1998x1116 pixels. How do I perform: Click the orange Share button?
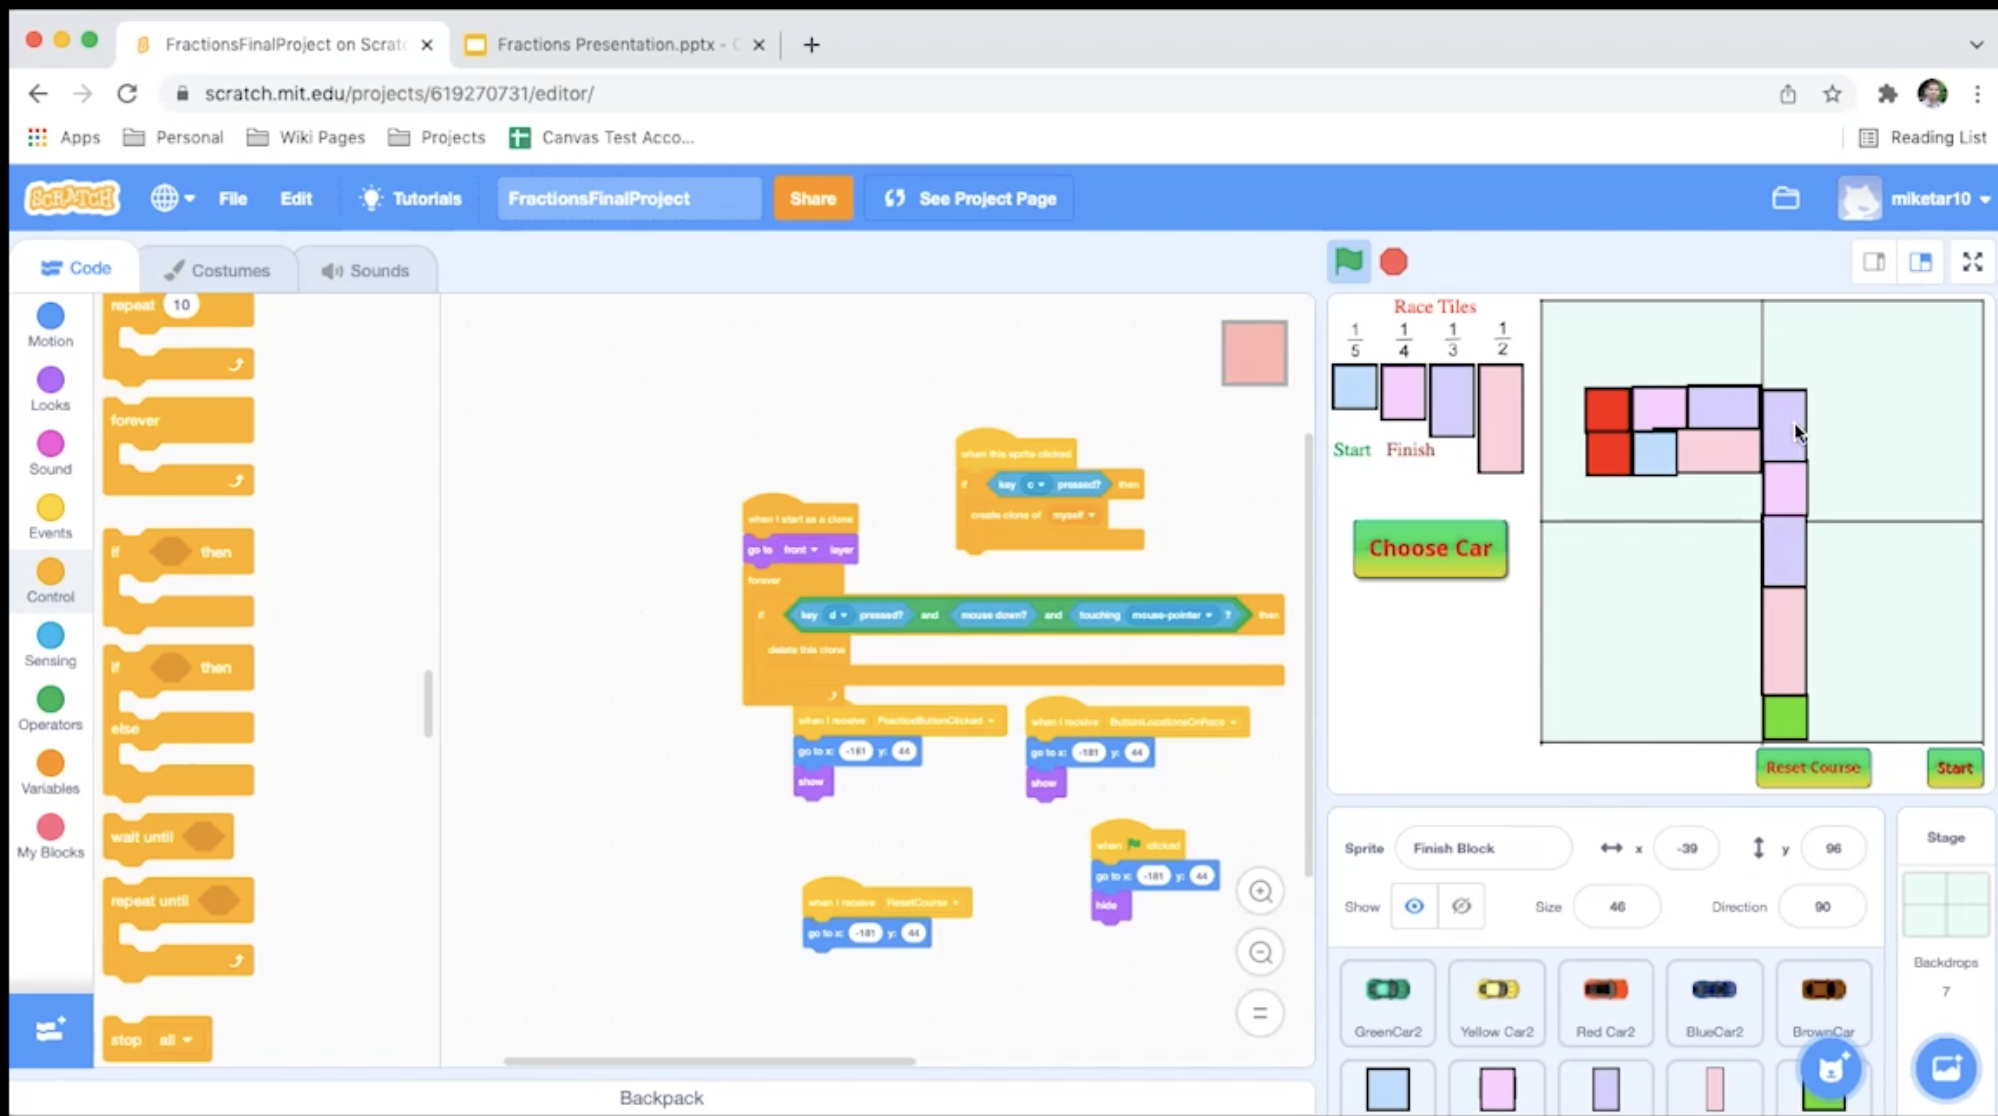(x=812, y=198)
